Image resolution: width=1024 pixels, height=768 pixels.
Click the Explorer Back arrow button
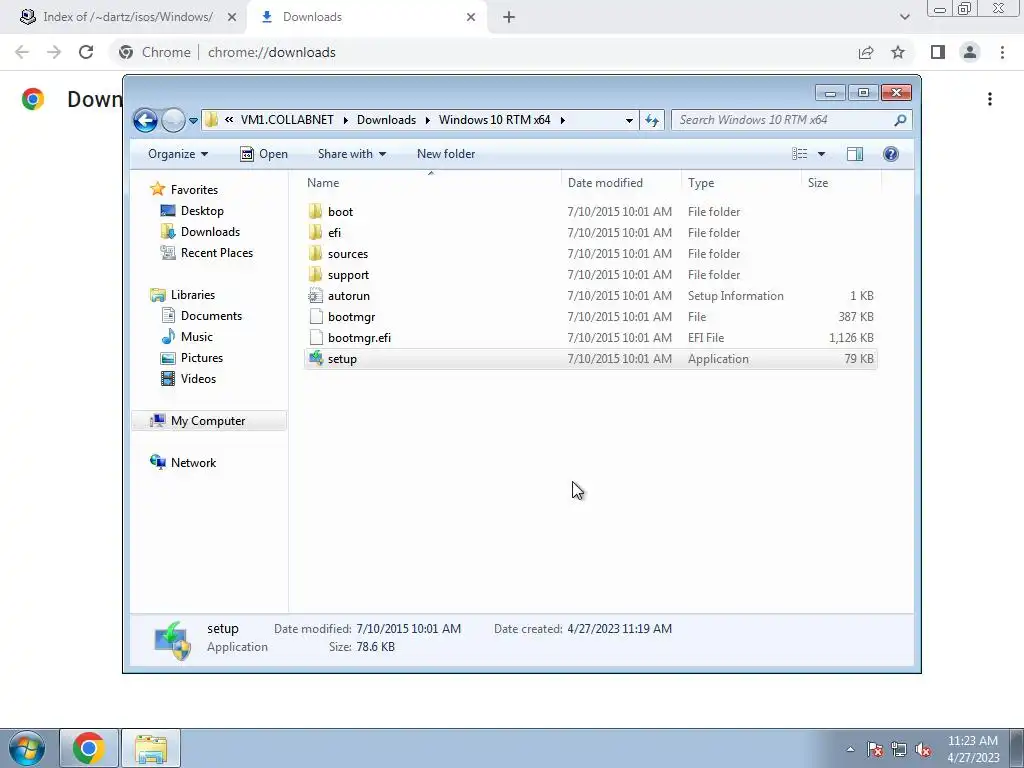[x=145, y=120]
